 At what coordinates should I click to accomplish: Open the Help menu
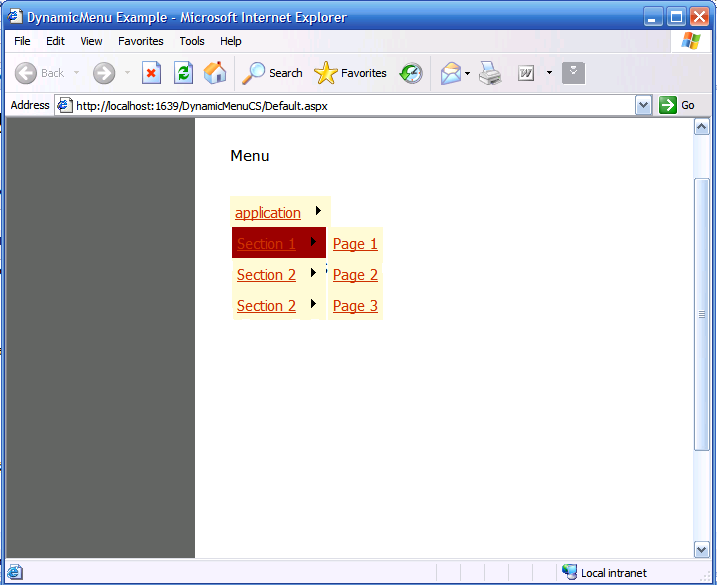tap(230, 41)
